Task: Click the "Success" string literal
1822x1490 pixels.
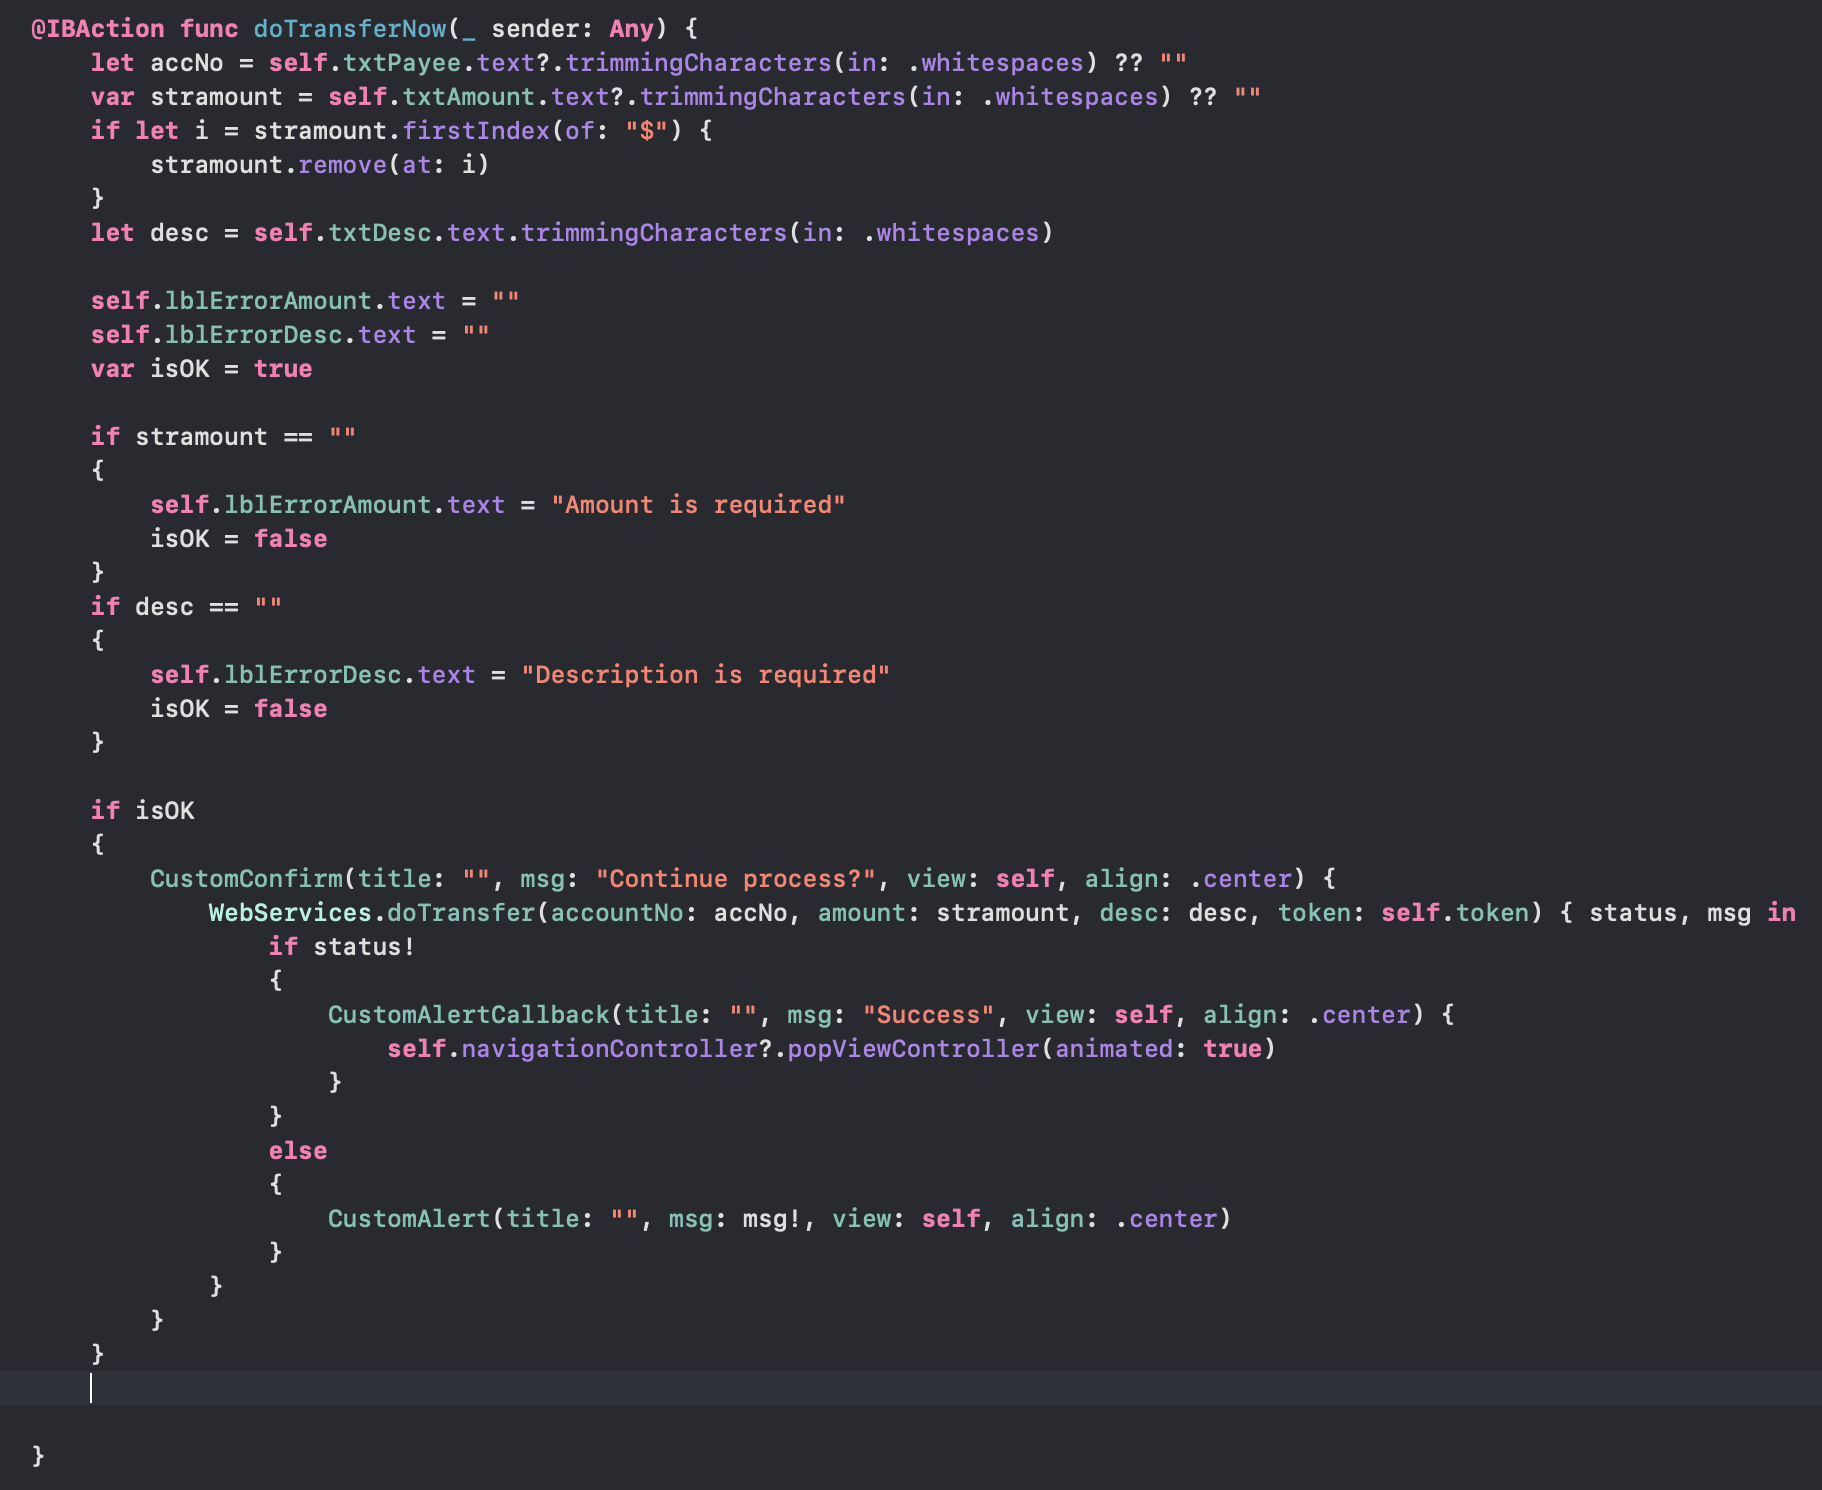Action: (929, 1015)
